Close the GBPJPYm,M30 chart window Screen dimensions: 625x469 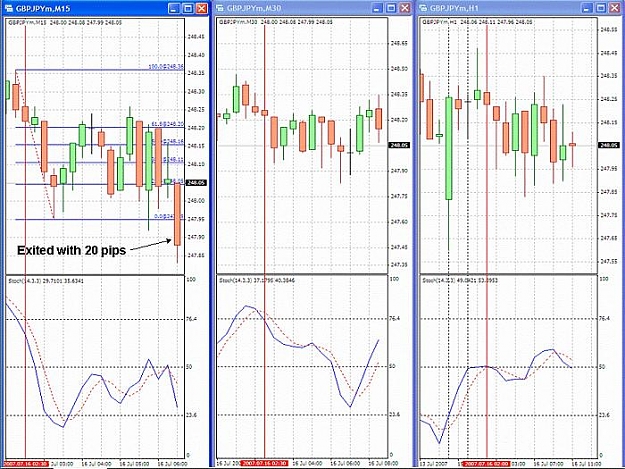click(x=405, y=8)
